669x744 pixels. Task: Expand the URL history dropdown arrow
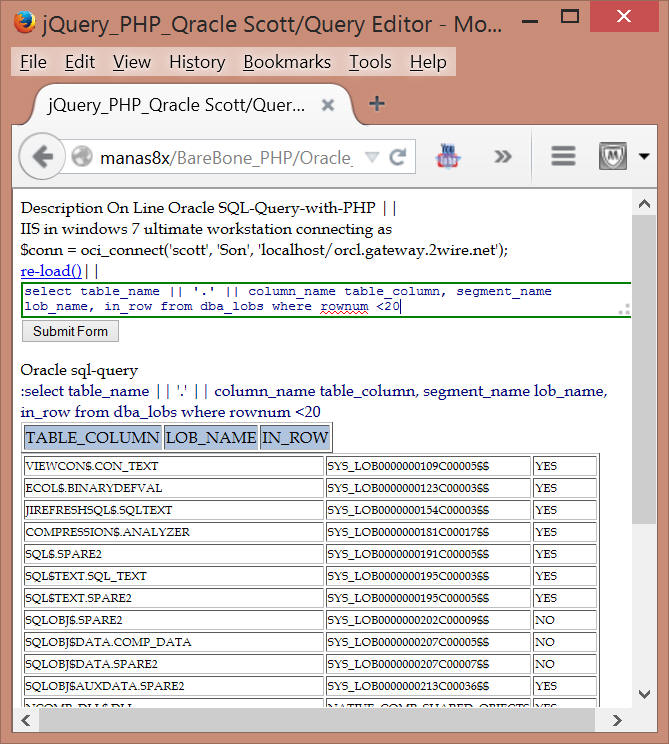click(x=372, y=158)
